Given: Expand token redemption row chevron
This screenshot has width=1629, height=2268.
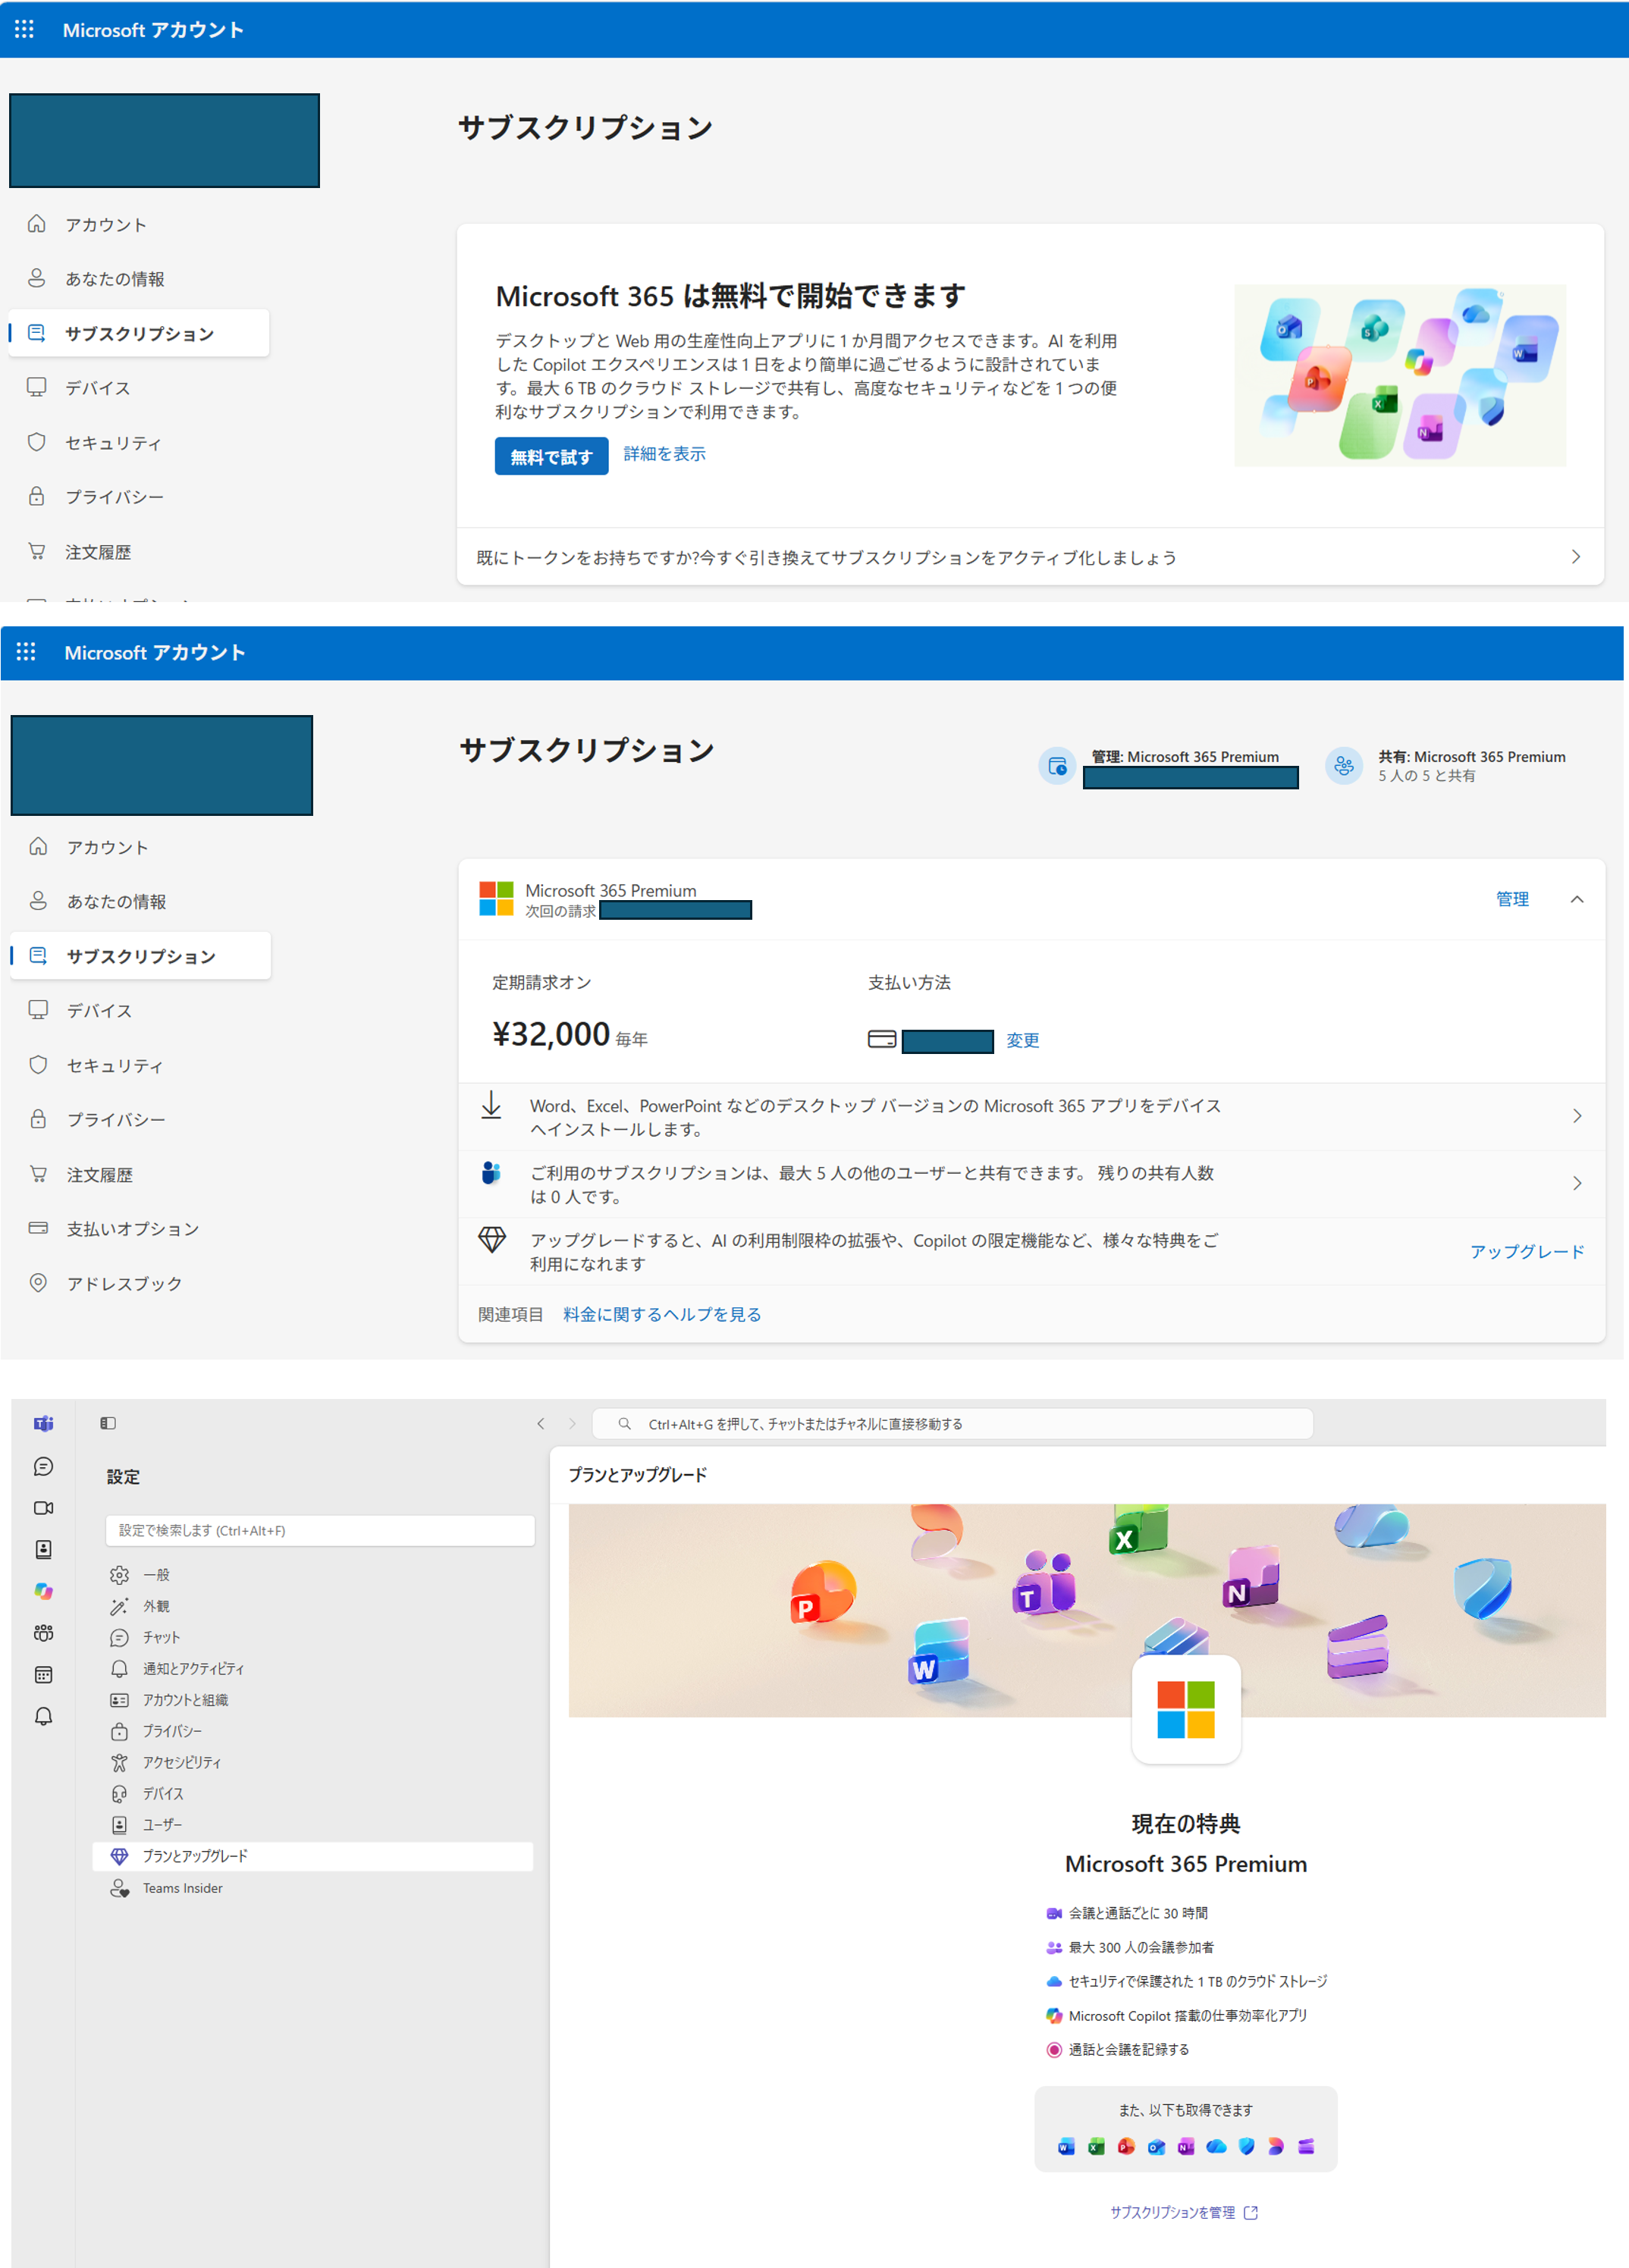Looking at the screenshot, I should point(1576,557).
